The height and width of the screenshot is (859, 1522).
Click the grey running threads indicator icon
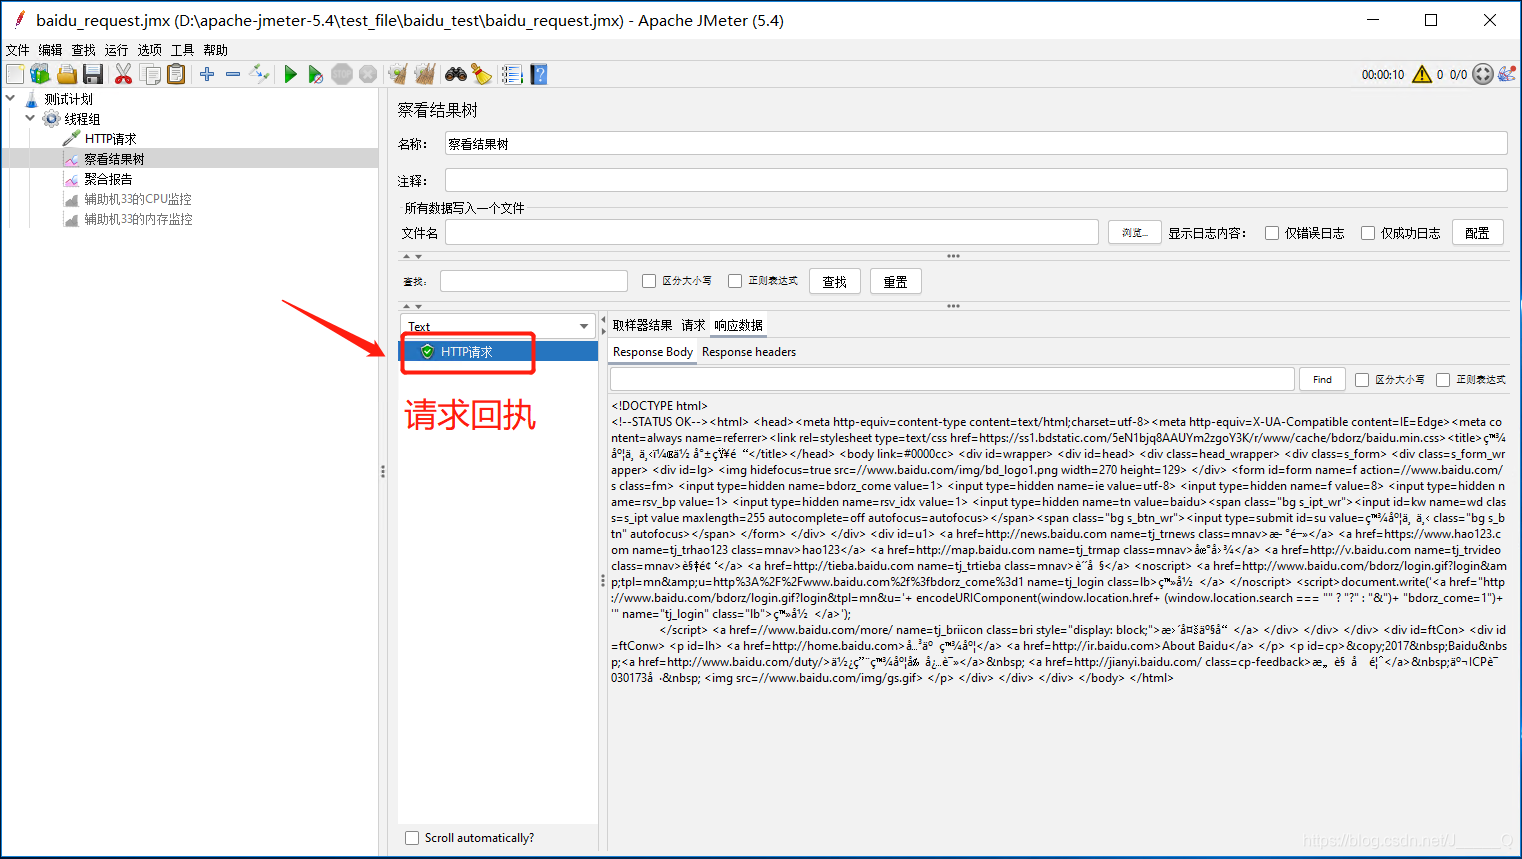point(1483,74)
